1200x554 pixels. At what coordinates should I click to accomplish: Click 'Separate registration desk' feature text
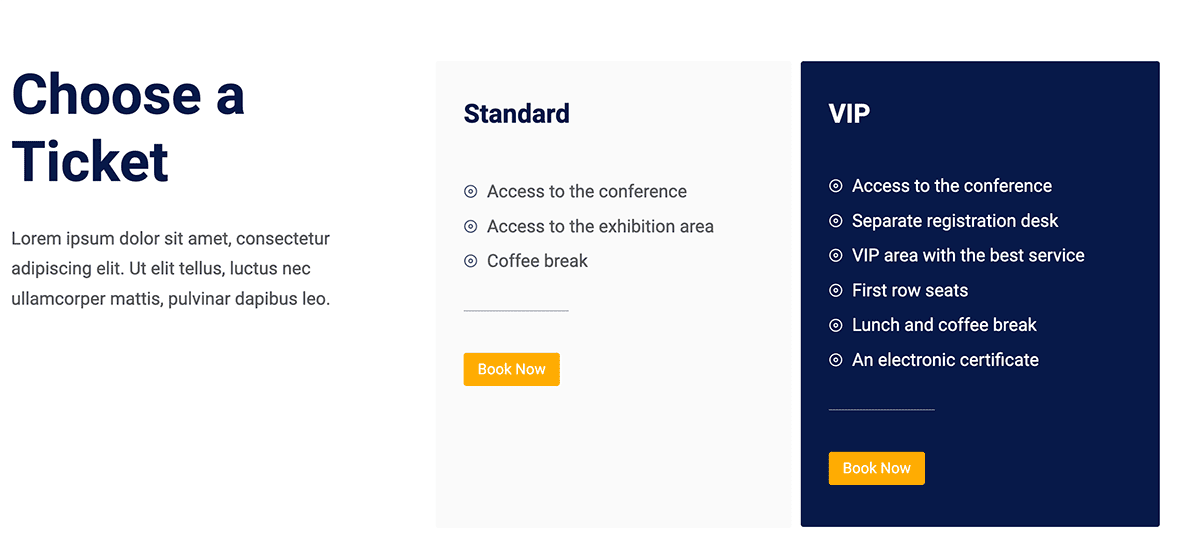(955, 221)
